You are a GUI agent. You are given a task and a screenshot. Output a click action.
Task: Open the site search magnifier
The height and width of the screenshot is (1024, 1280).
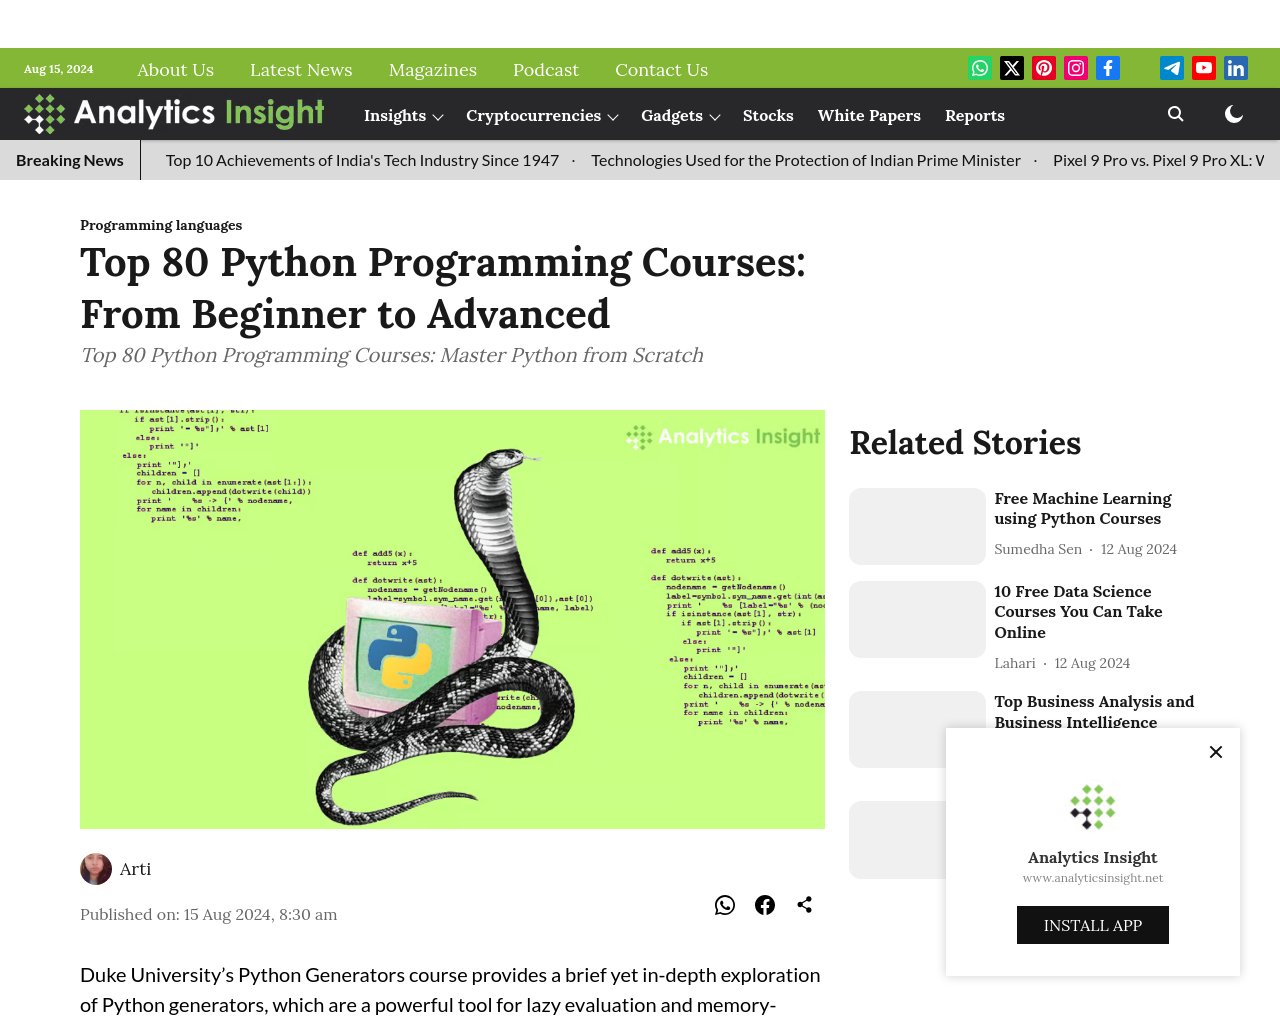pos(1176,114)
